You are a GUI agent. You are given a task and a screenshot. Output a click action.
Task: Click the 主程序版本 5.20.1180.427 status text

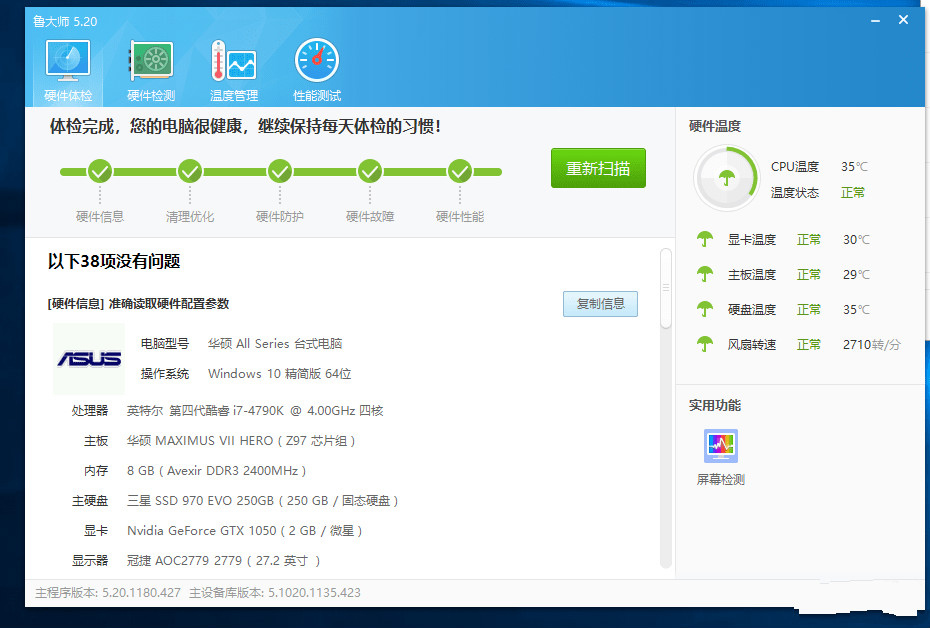point(108,592)
